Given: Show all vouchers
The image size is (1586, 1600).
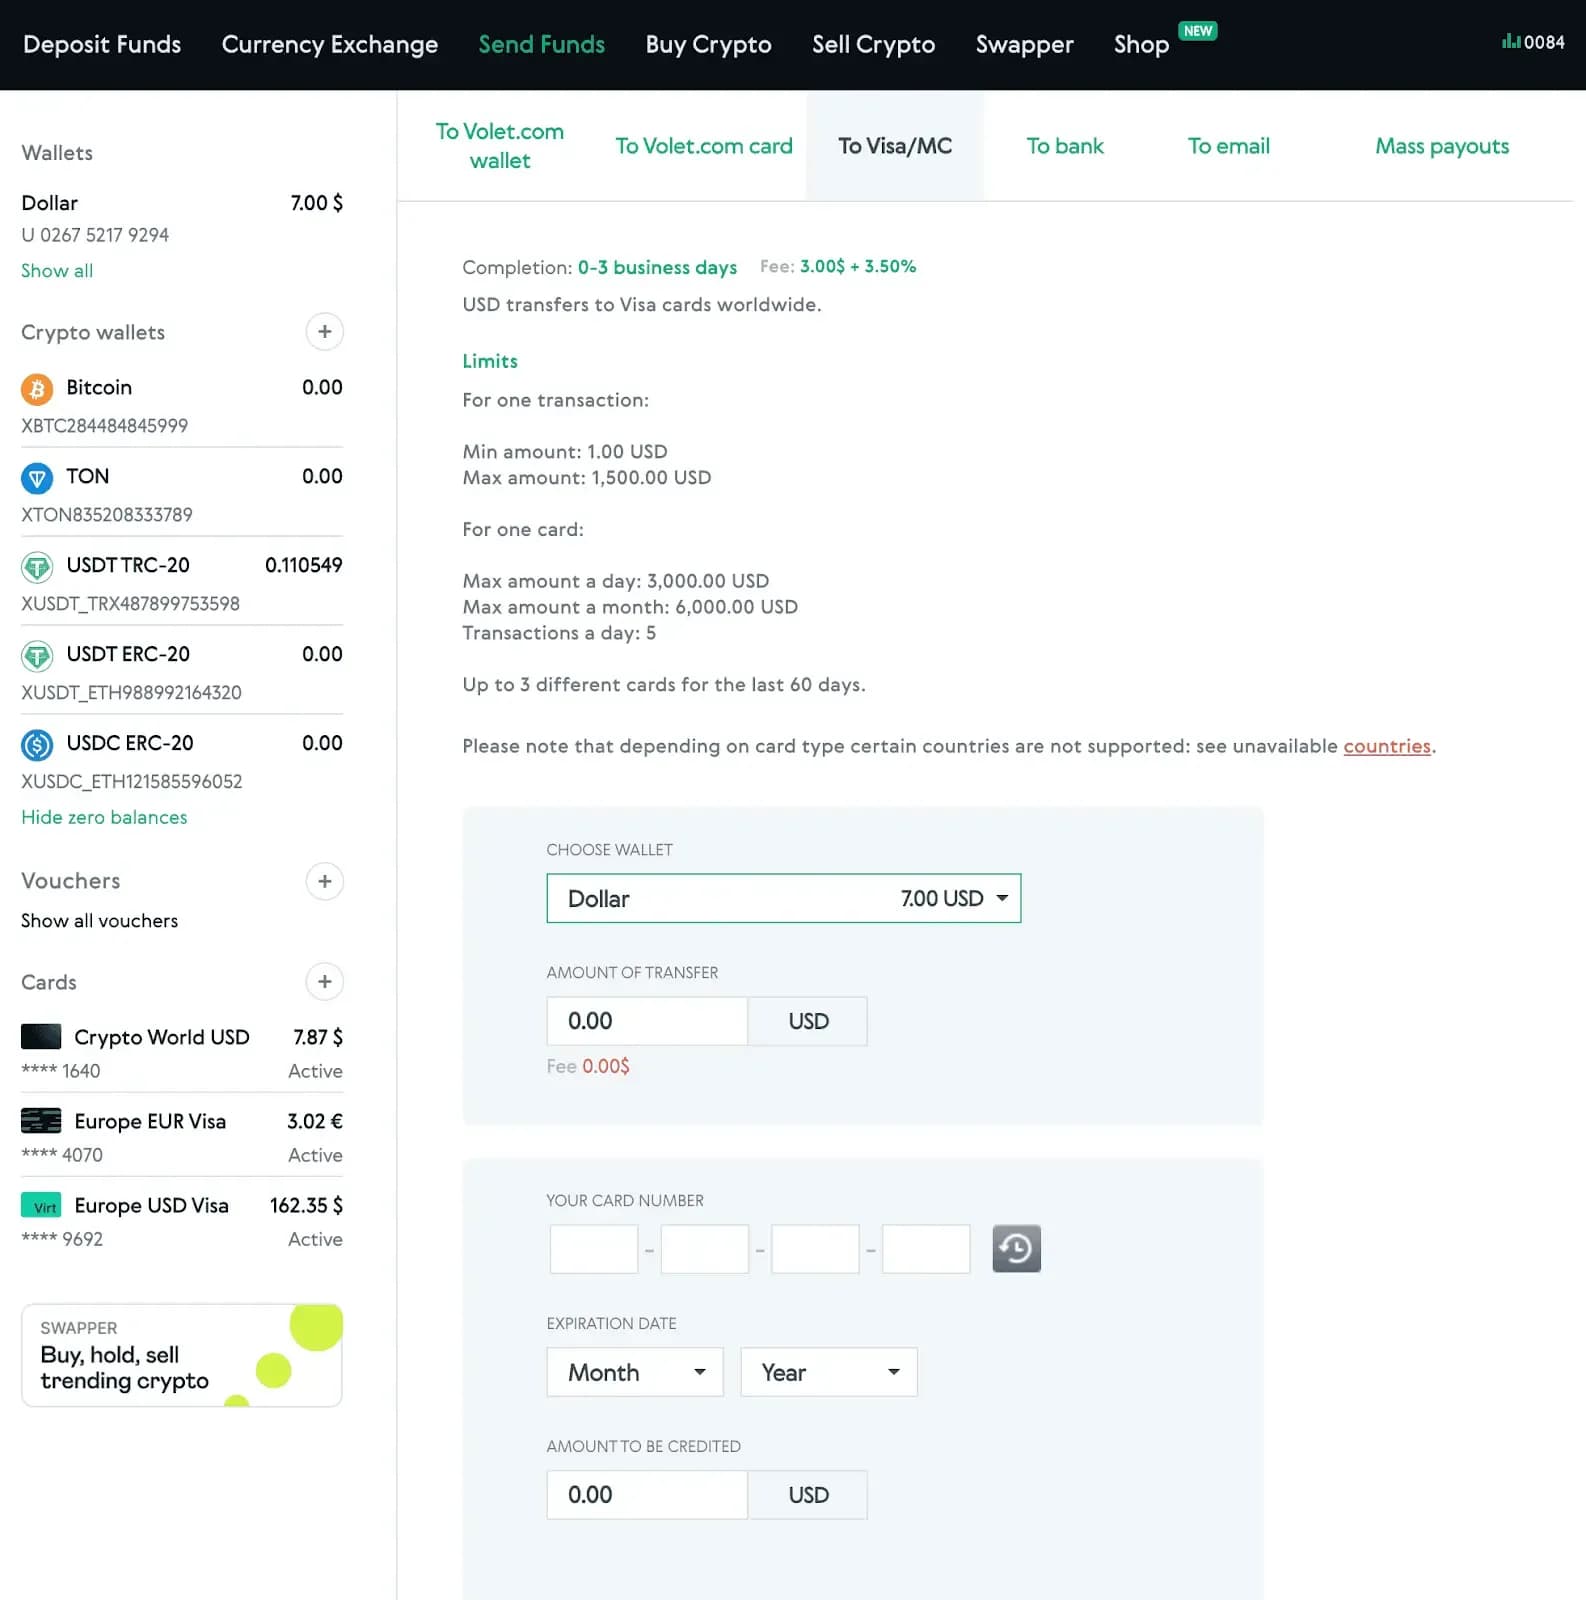Looking at the screenshot, I should pos(99,921).
